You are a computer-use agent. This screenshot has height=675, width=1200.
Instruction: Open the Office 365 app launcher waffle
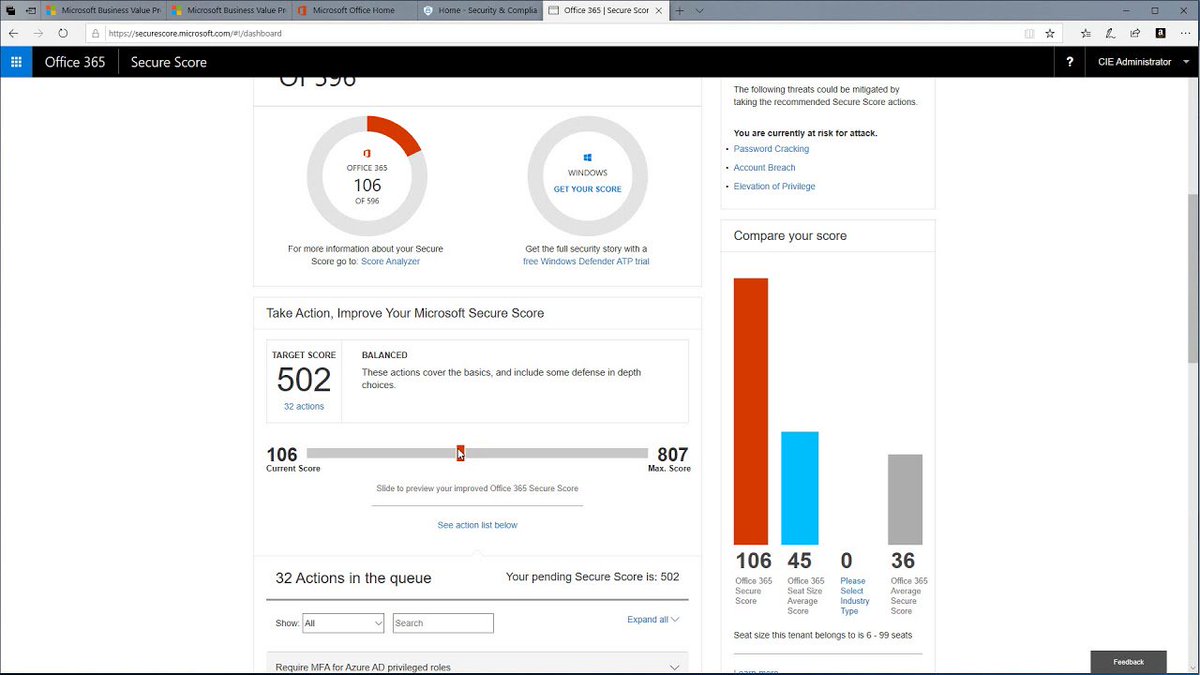(16, 62)
